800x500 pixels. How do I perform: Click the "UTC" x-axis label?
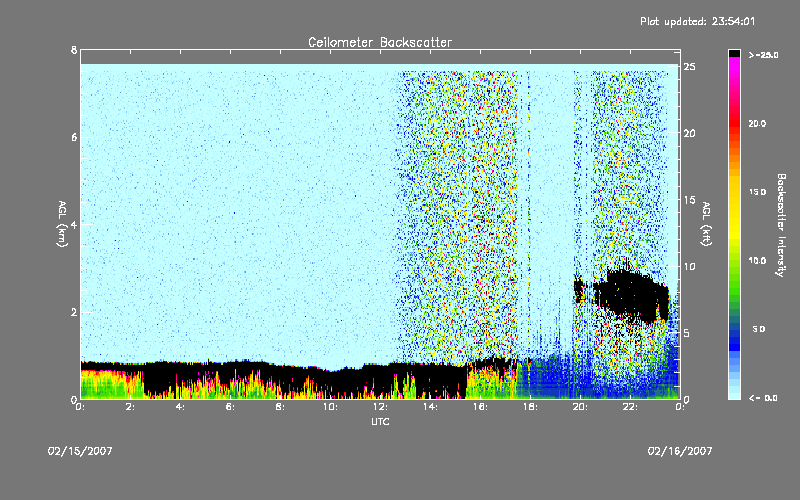(380, 421)
